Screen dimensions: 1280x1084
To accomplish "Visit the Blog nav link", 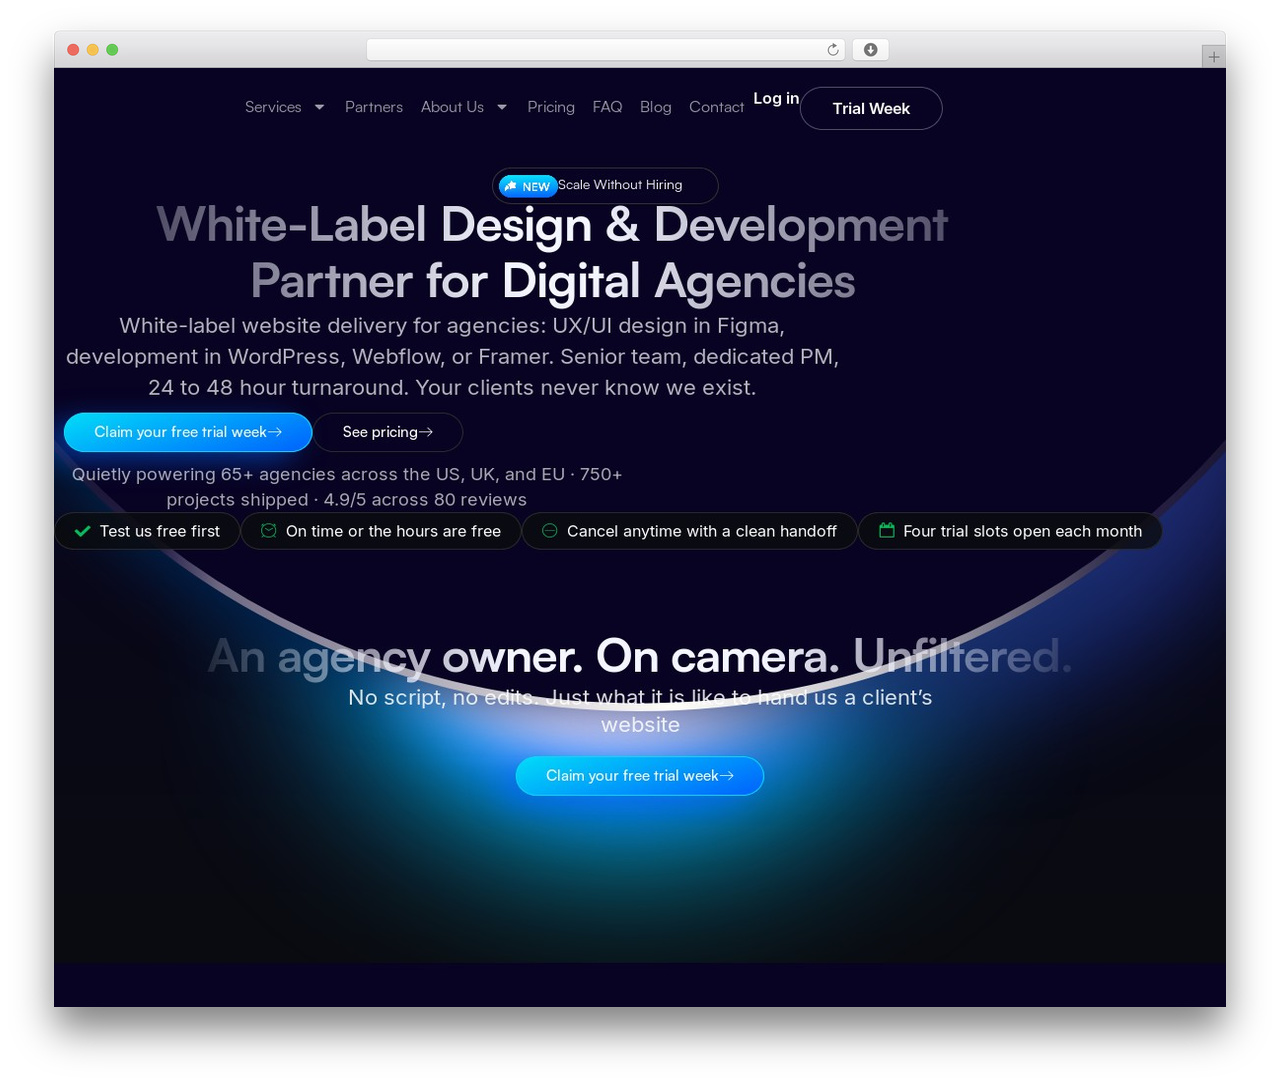I will click(656, 107).
